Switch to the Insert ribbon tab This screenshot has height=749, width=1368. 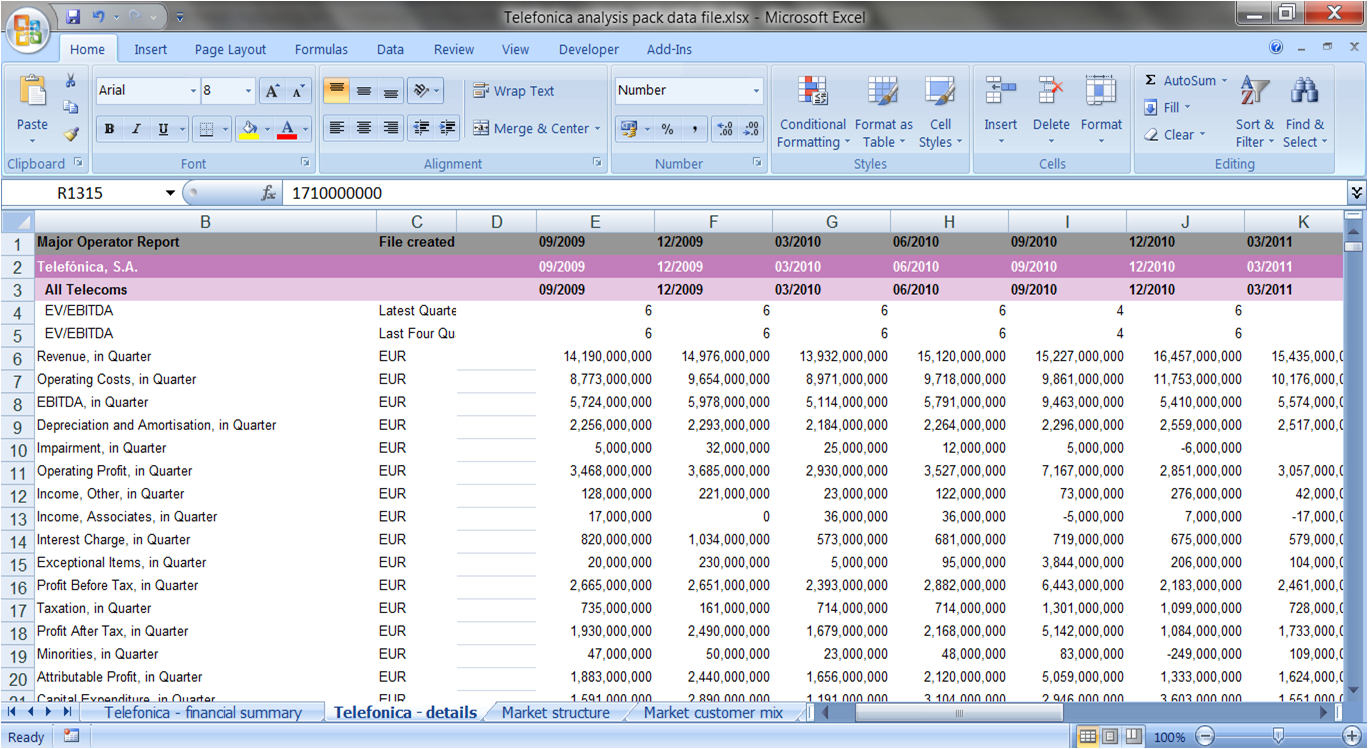151,49
